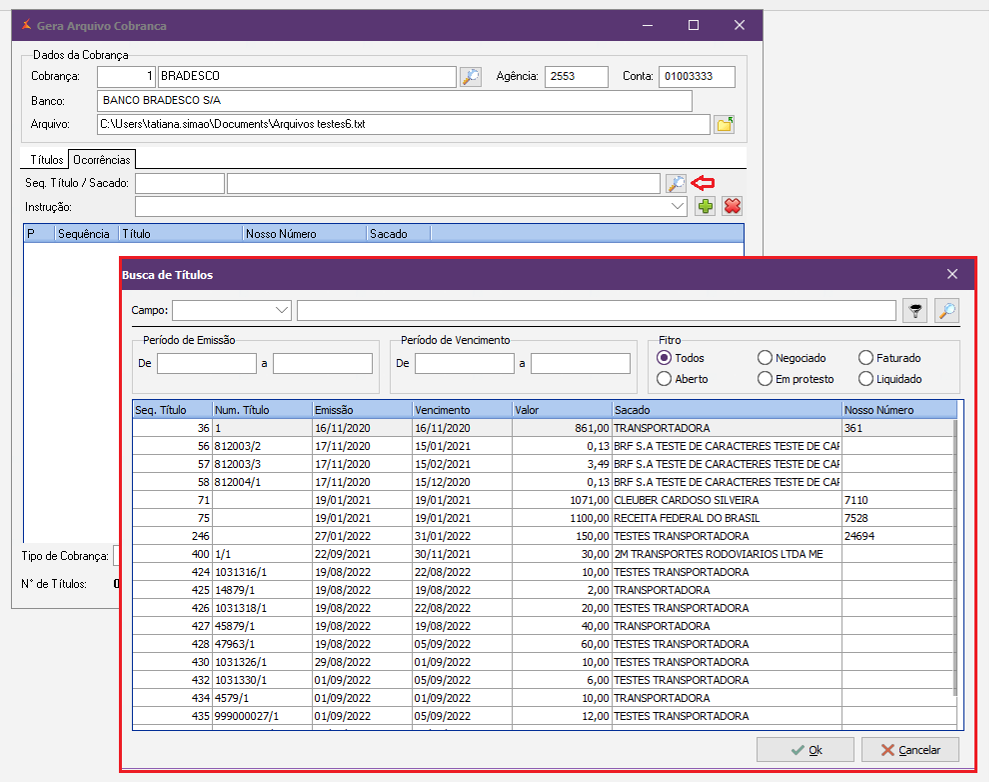Click the filter funnel icon in Busca de Títulos
Viewport: 989px width, 782px height.
[915, 311]
